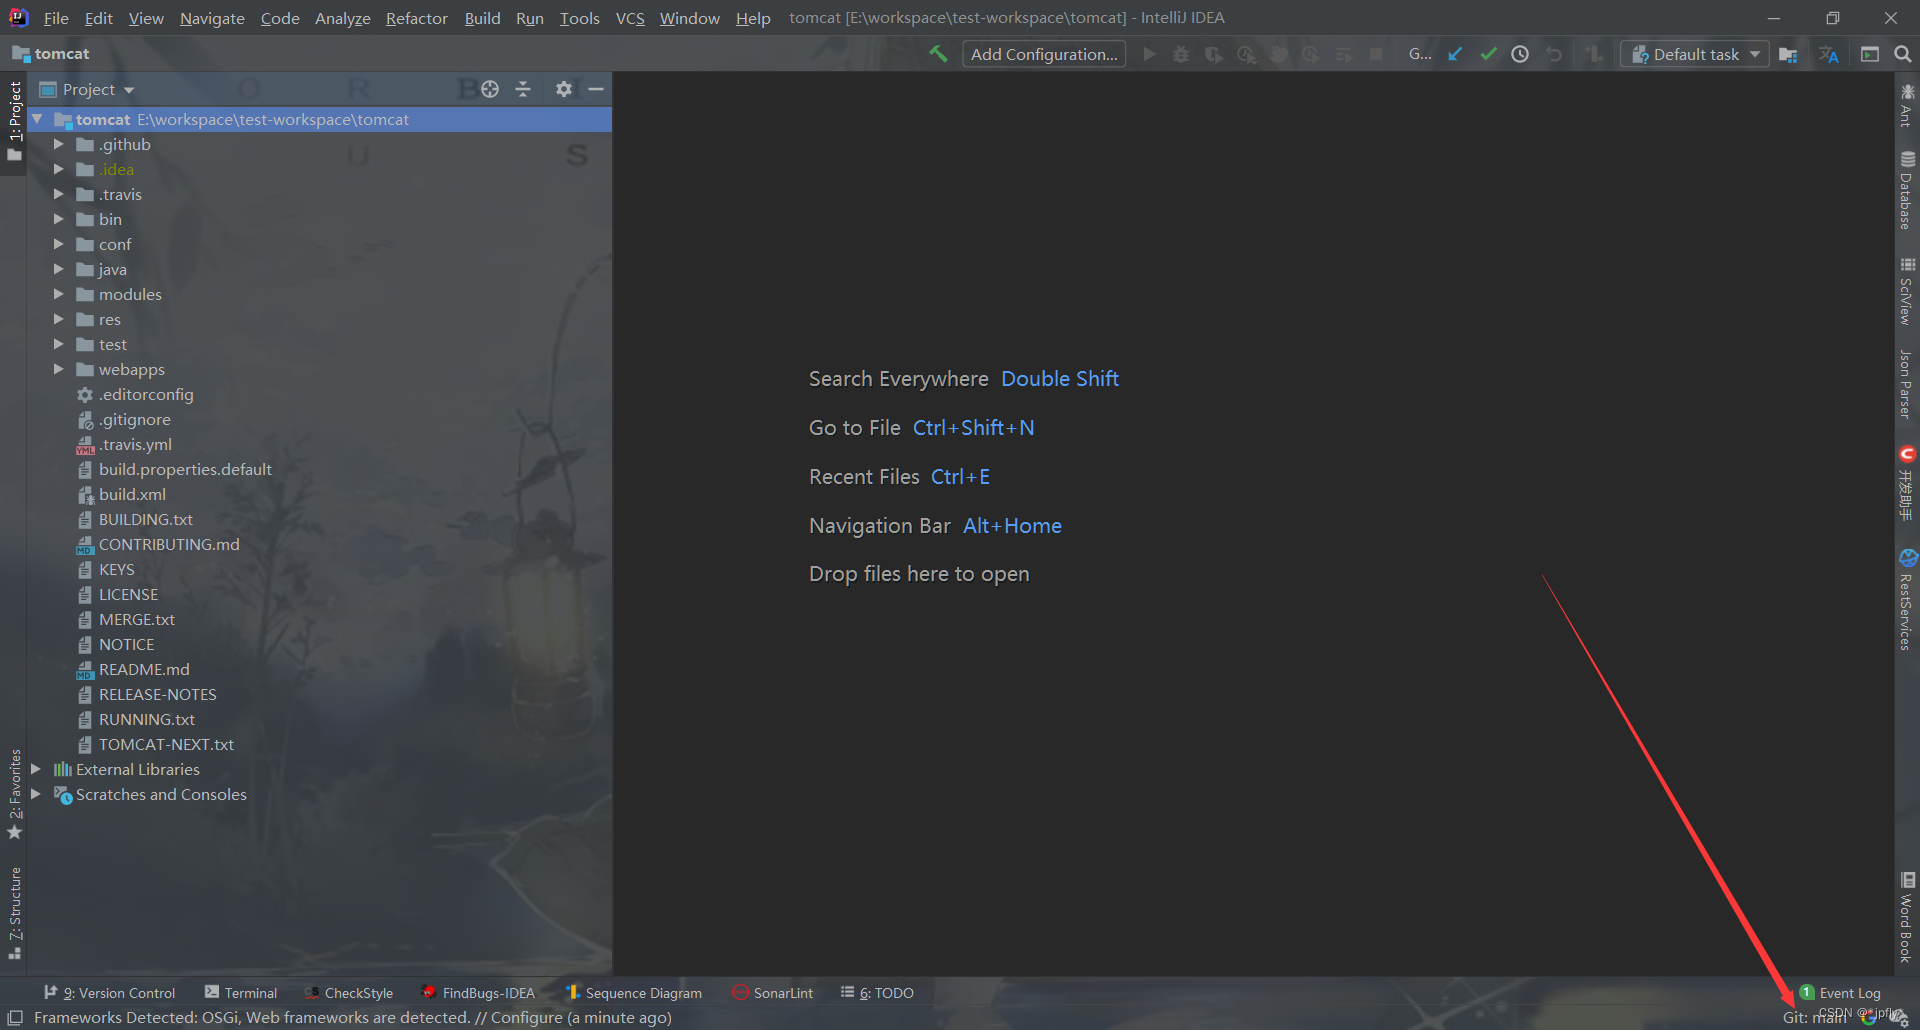Image resolution: width=1920 pixels, height=1030 pixels.
Task: Click Frameworks Detected status bar message
Action: coord(352,1017)
